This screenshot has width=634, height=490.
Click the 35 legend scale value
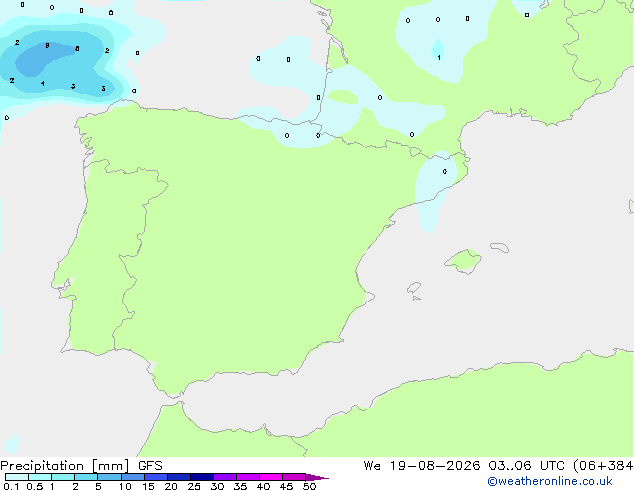point(240,486)
